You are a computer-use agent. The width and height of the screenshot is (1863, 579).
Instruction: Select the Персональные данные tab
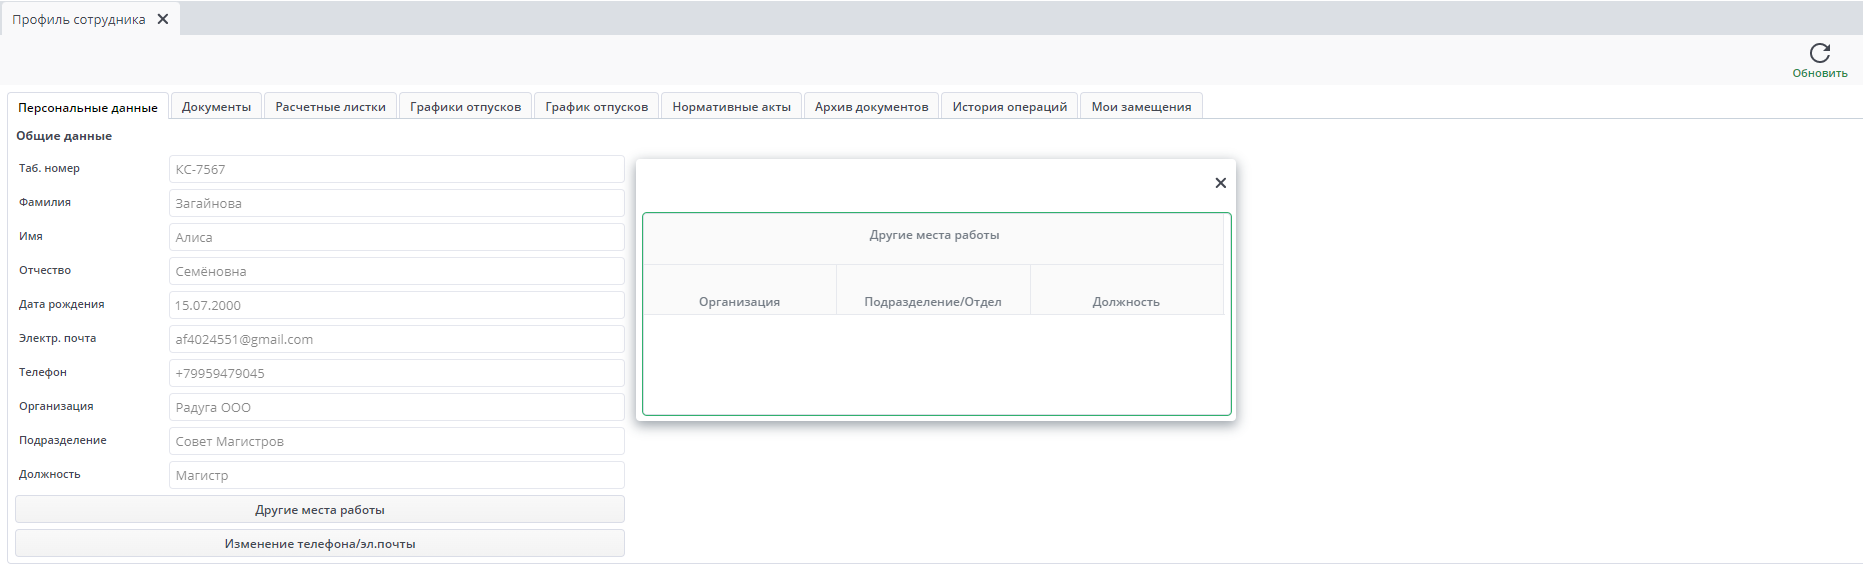tap(88, 108)
